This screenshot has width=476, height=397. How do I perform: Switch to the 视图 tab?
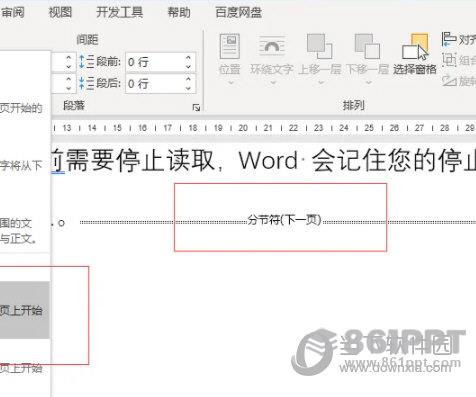click(60, 12)
